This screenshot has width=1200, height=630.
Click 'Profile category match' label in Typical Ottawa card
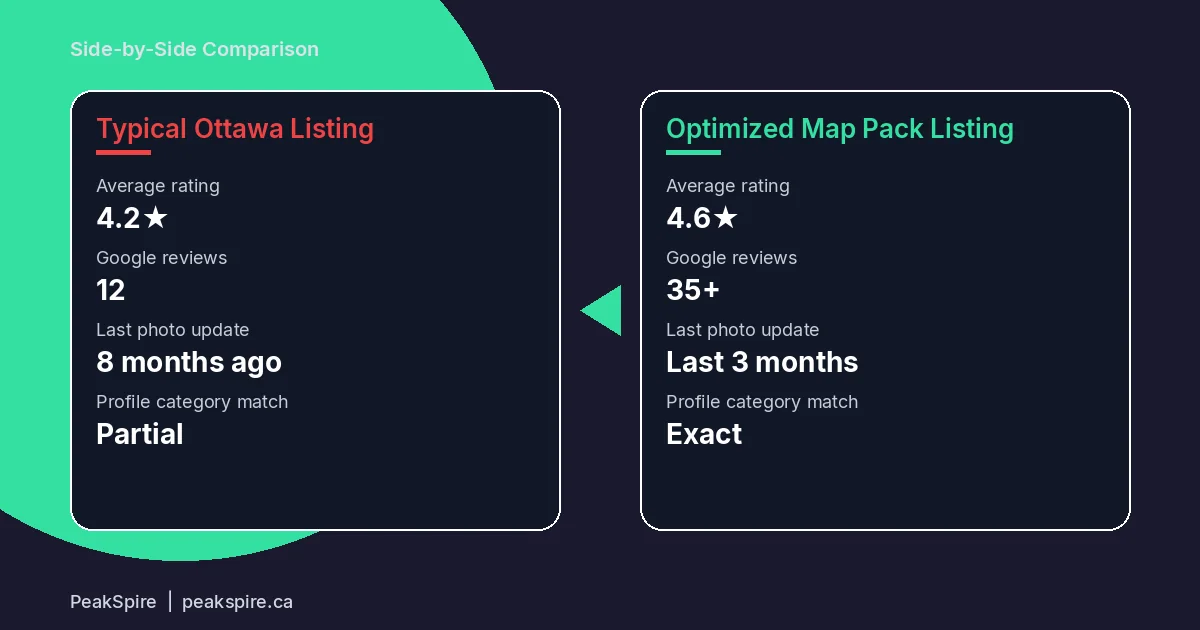192,402
